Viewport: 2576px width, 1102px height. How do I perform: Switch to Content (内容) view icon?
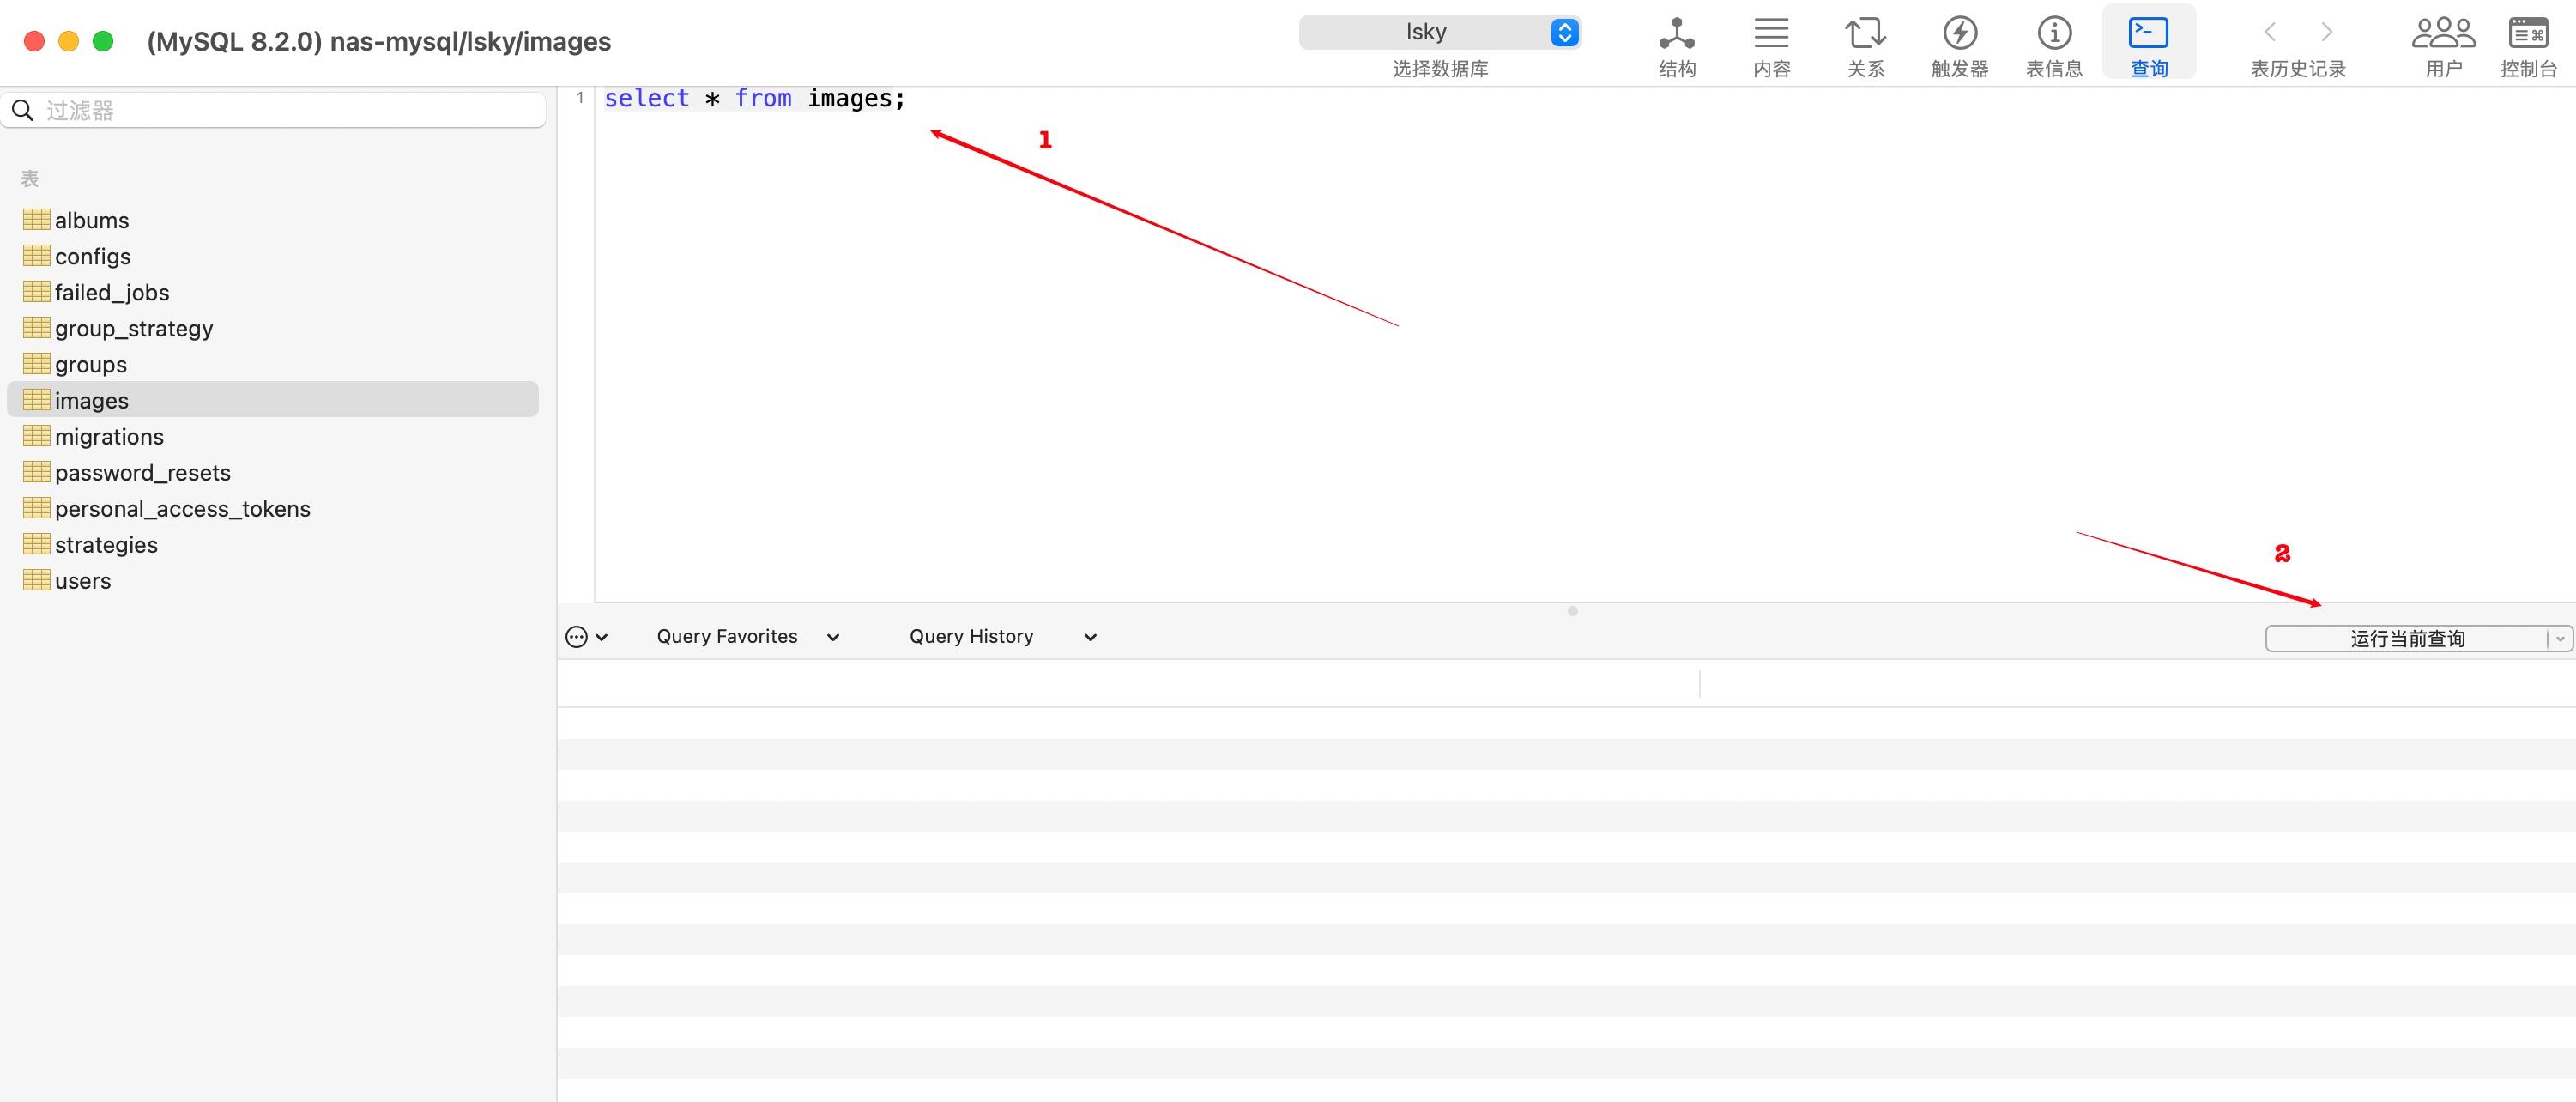[x=1771, y=34]
